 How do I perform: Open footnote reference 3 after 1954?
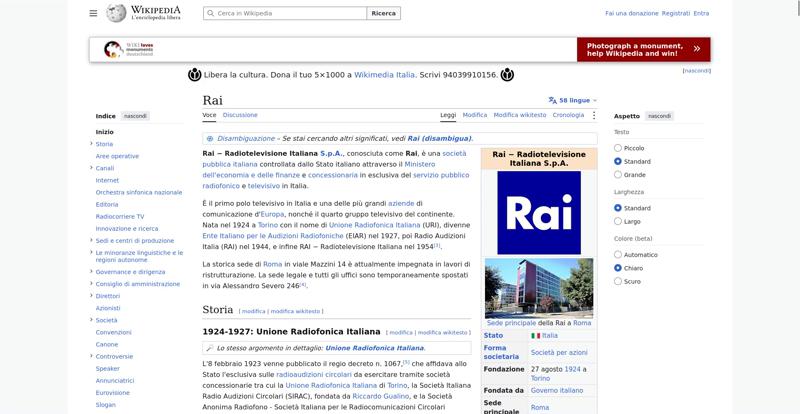(x=437, y=246)
